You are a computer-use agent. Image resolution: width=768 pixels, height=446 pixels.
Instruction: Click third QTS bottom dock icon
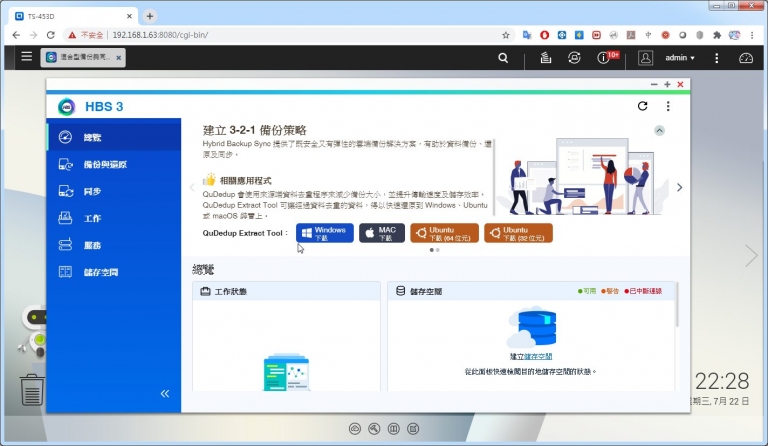(x=393, y=429)
